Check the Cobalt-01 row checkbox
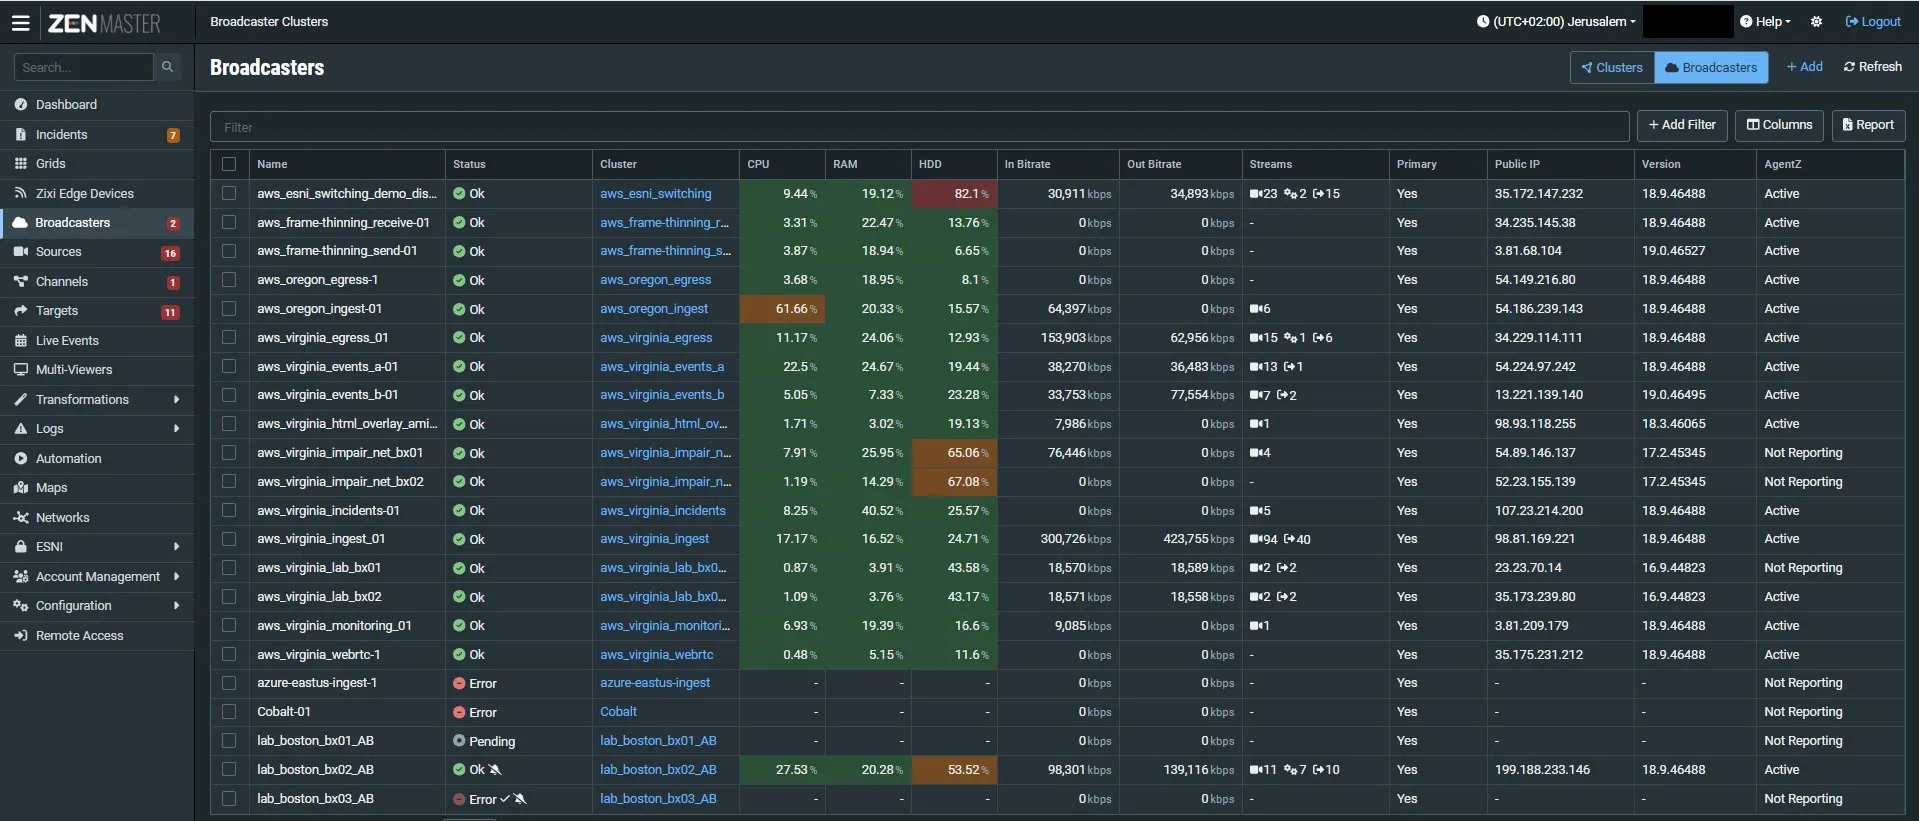This screenshot has height=821, width=1919. (x=229, y=712)
